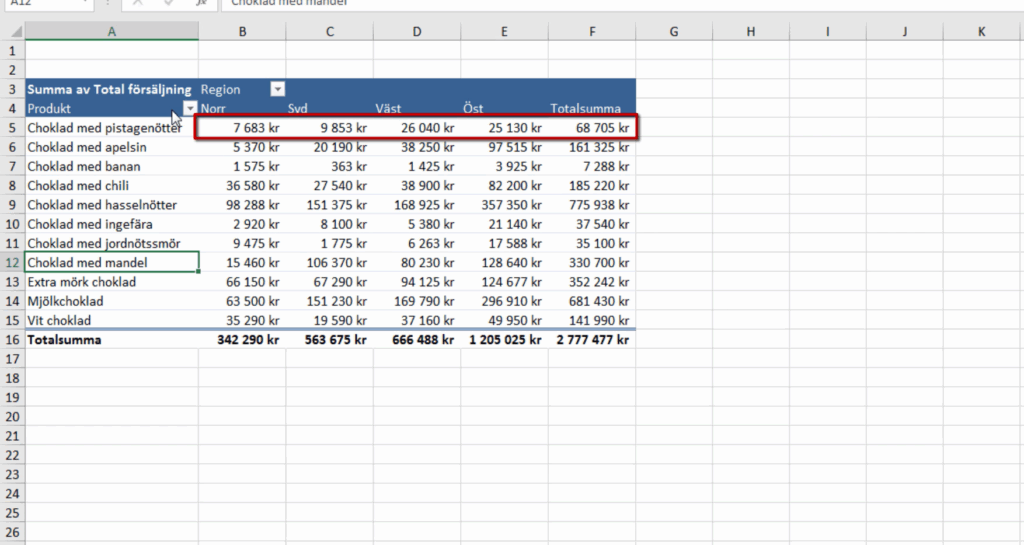Click the formula bar enter checkmark icon
1024x545 pixels.
[x=167, y=3]
